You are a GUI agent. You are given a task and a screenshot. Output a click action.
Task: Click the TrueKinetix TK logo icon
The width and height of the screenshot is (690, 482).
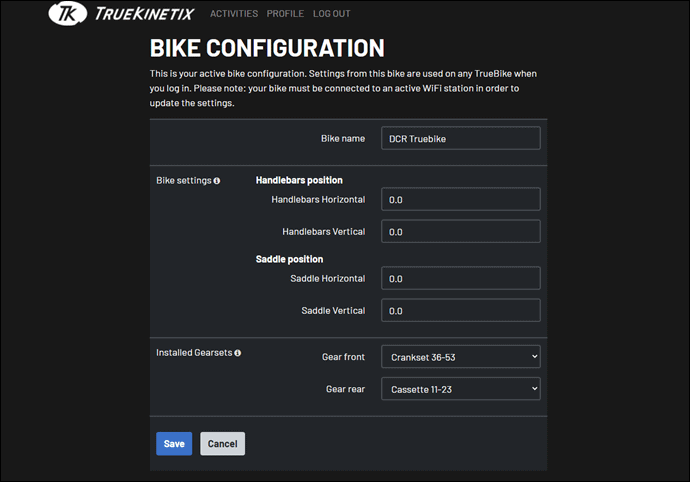[x=68, y=13]
